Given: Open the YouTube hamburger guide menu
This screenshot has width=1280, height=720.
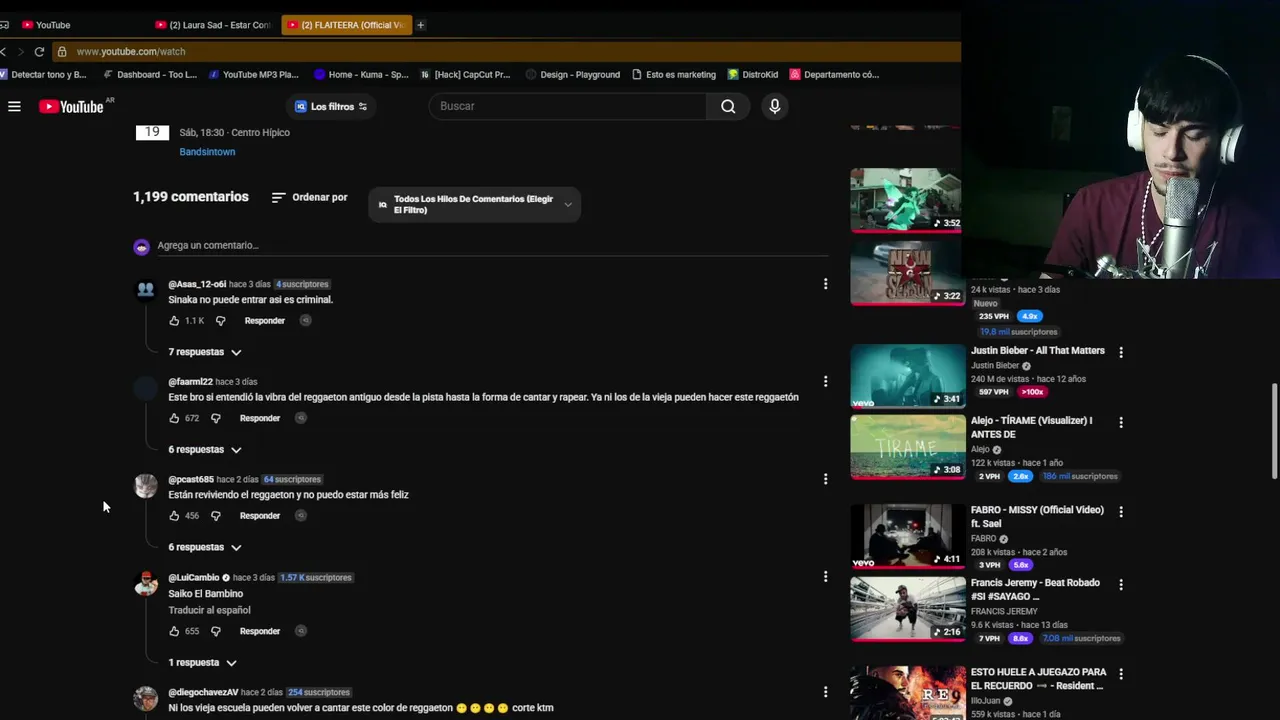Looking at the screenshot, I should (14, 106).
